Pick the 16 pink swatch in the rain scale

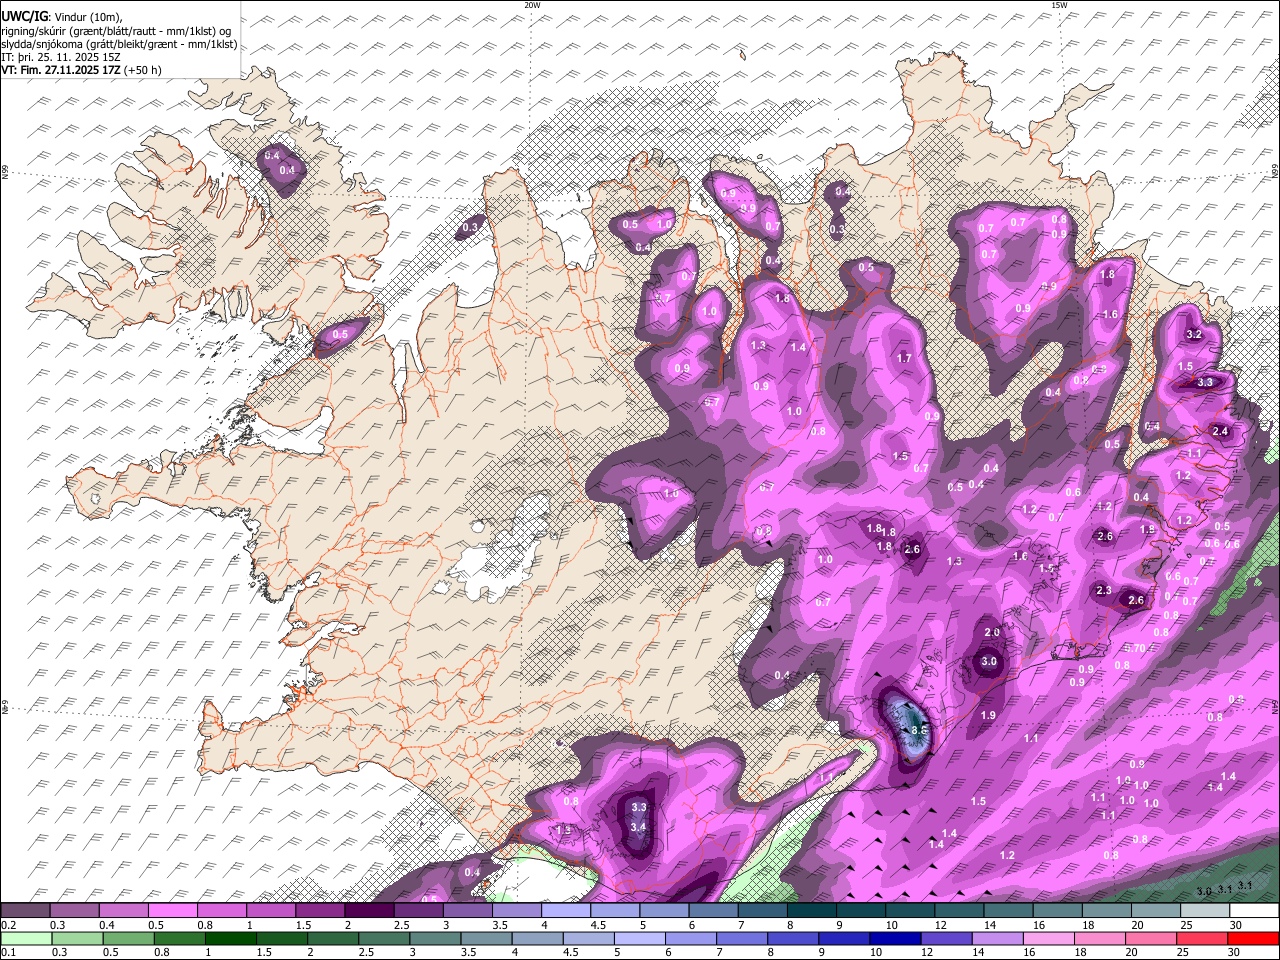tap(1048, 938)
